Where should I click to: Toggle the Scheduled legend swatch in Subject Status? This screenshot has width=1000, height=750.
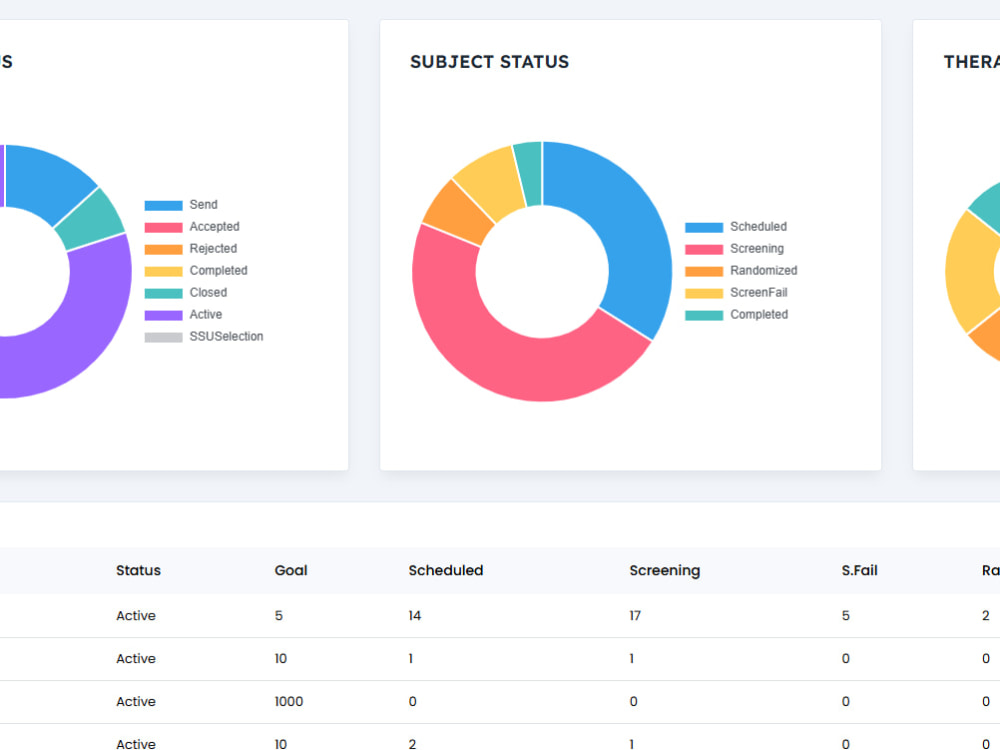click(704, 227)
